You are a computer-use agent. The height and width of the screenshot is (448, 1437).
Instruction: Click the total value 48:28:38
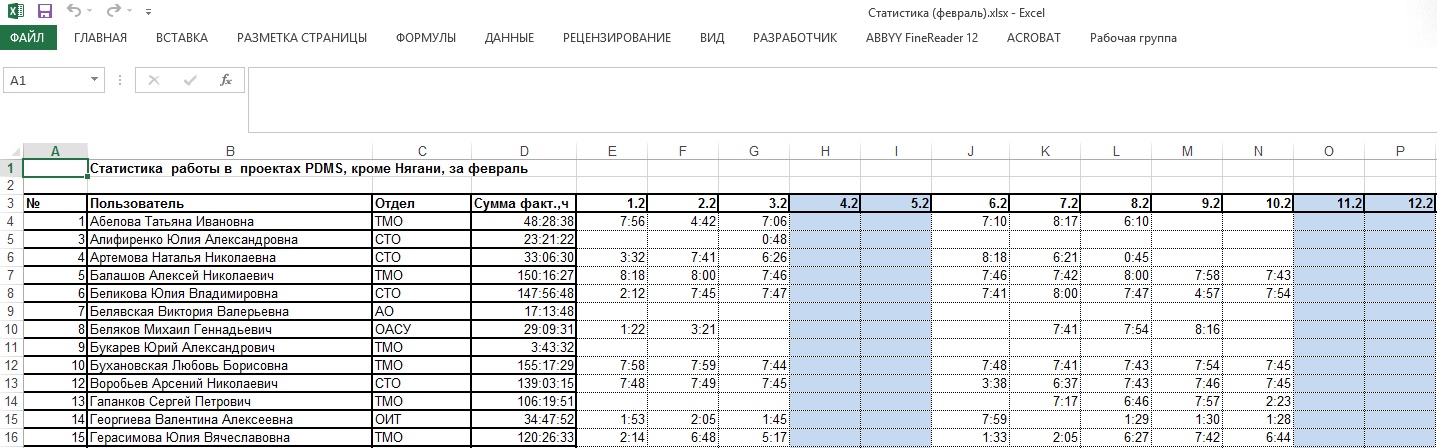(524, 221)
